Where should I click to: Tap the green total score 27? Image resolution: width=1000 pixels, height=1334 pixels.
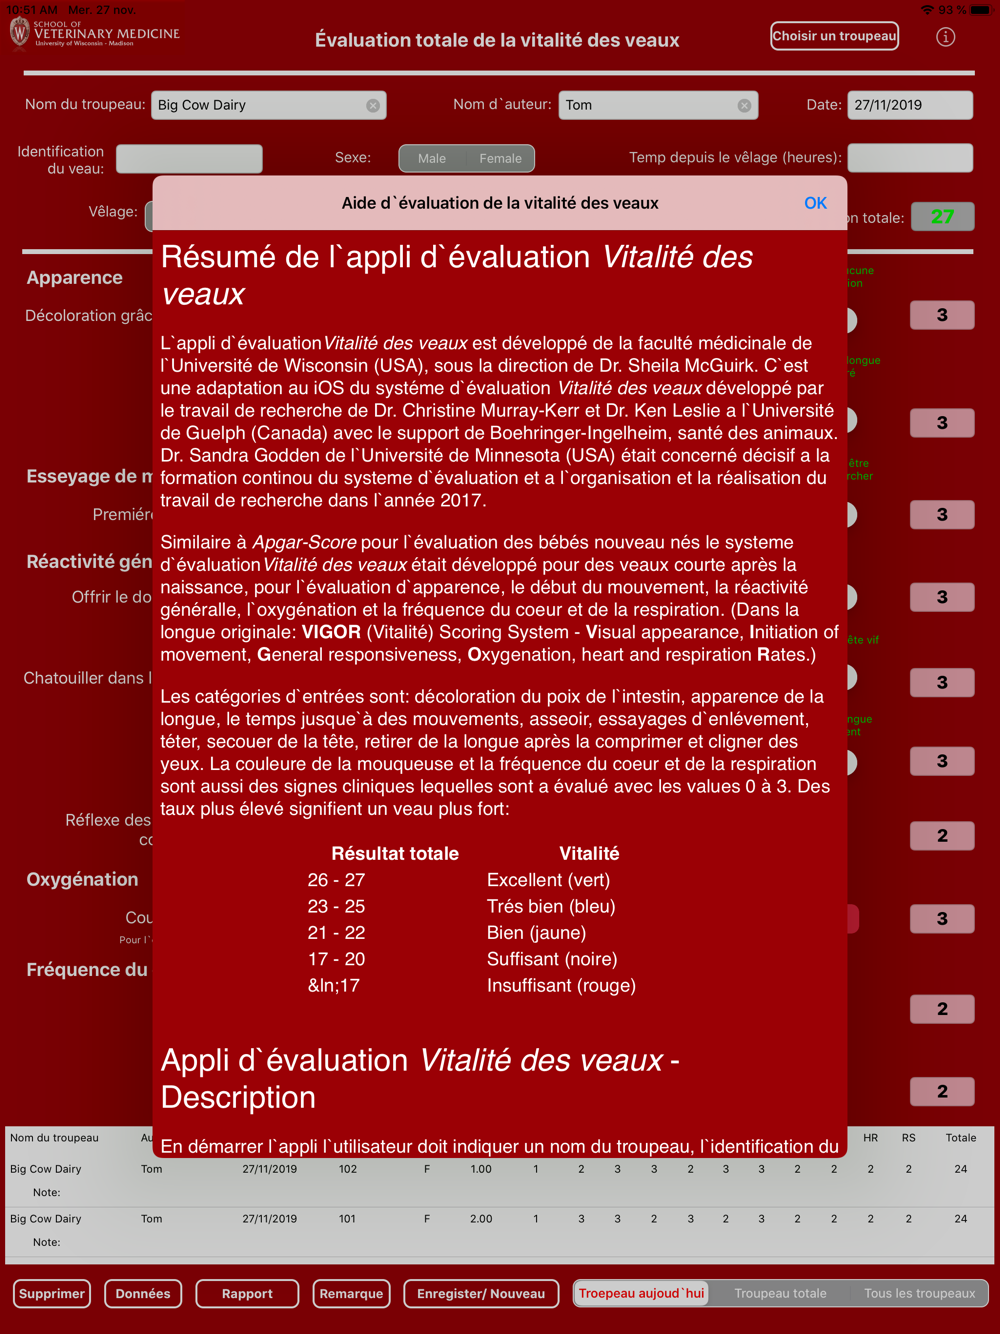[x=942, y=217]
